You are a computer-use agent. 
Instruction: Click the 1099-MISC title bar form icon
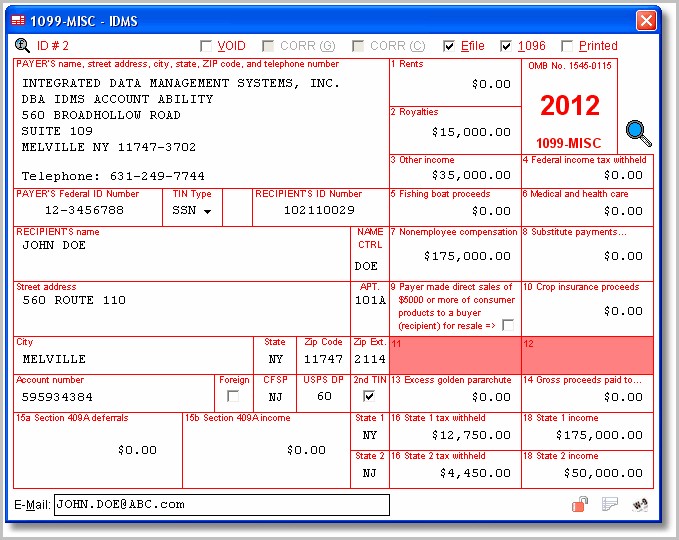point(18,20)
